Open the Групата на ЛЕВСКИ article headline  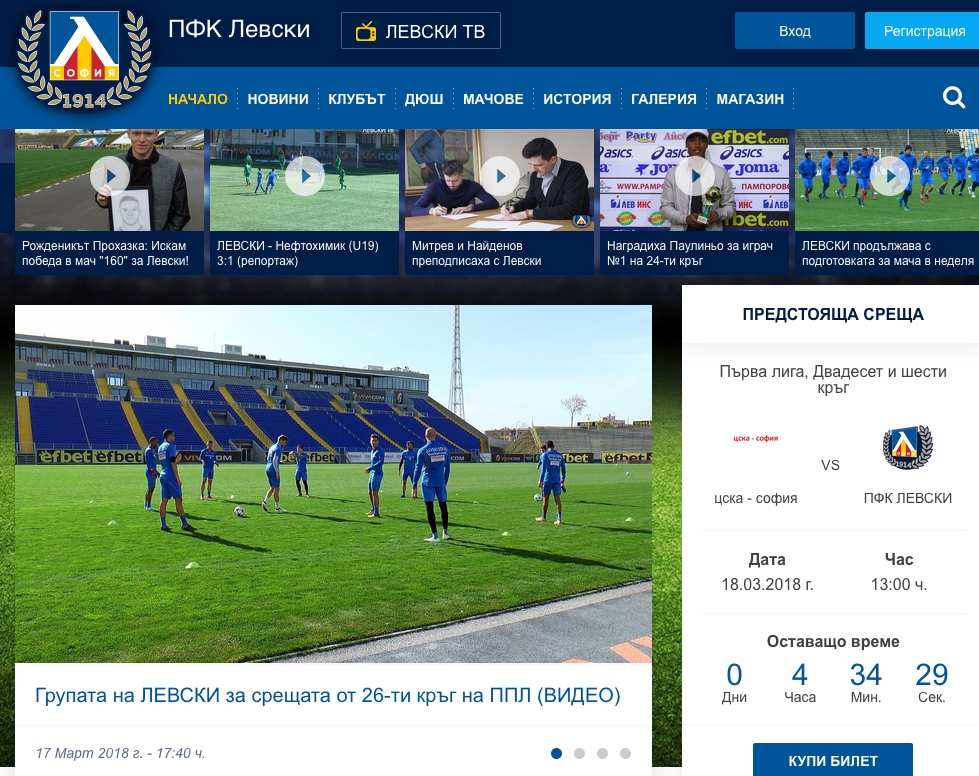[328, 695]
